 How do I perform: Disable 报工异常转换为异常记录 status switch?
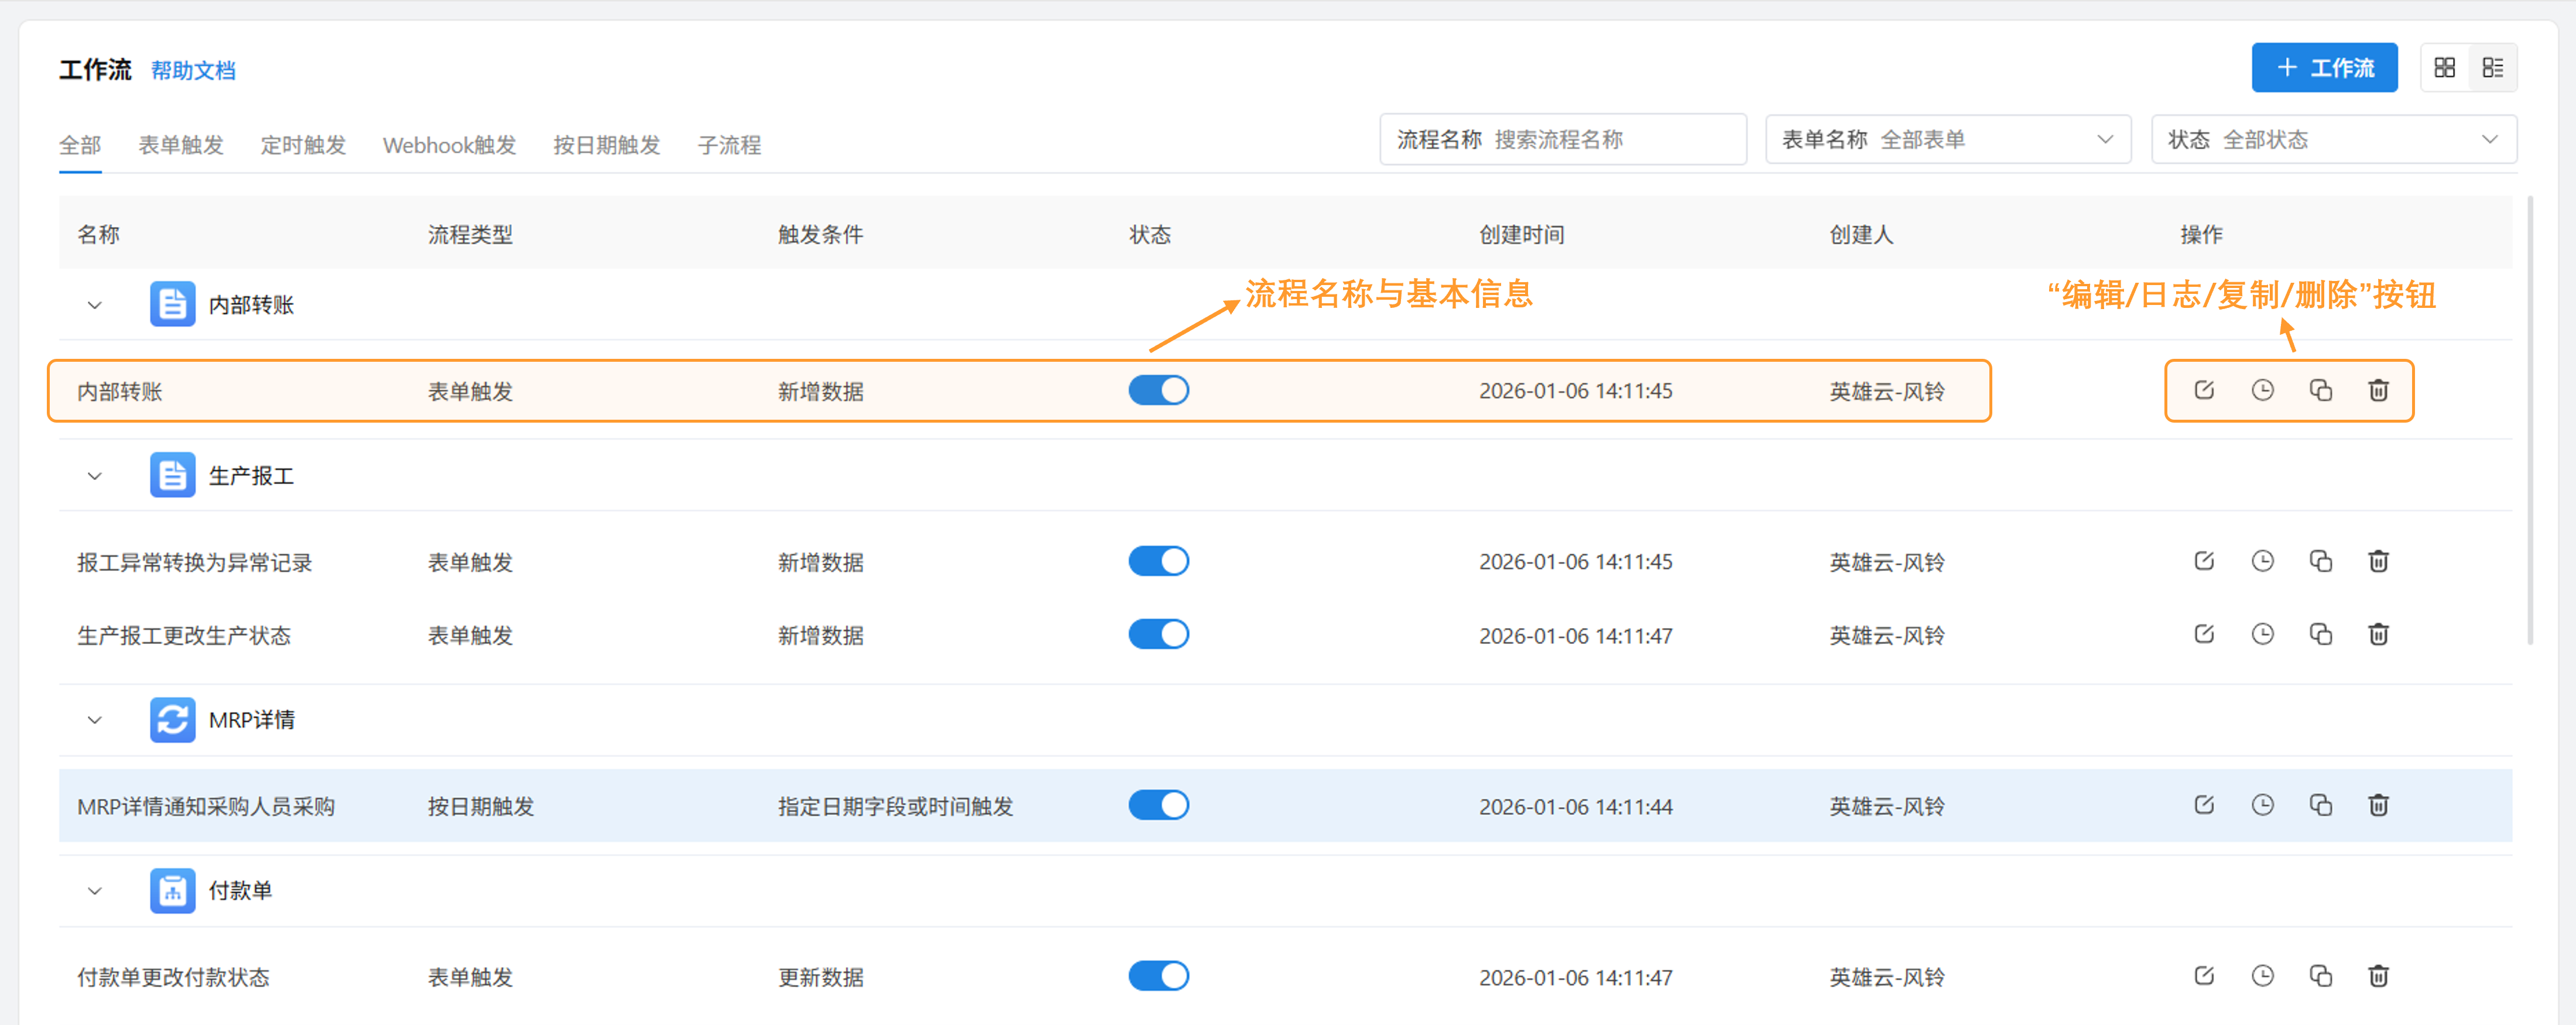click(x=1158, y=561)
